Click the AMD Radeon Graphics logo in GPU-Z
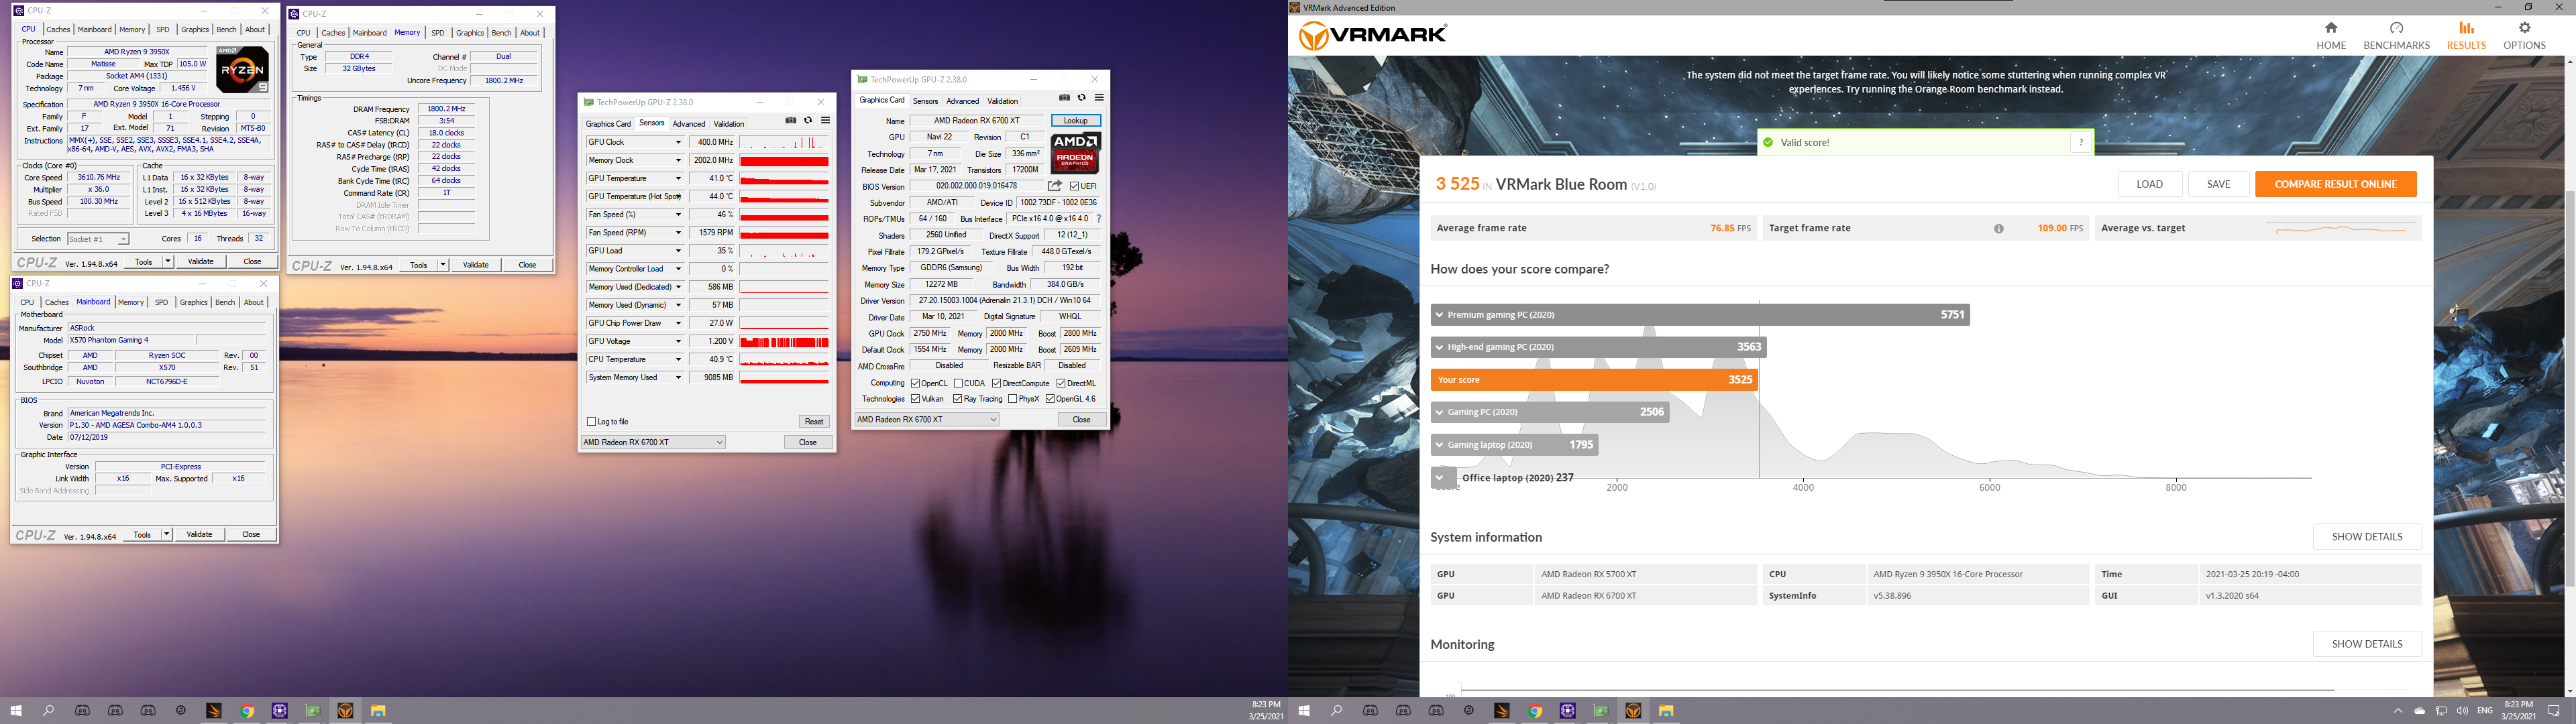Image resolution: width=2576 pixels, height=724 pixels. 1075,153
